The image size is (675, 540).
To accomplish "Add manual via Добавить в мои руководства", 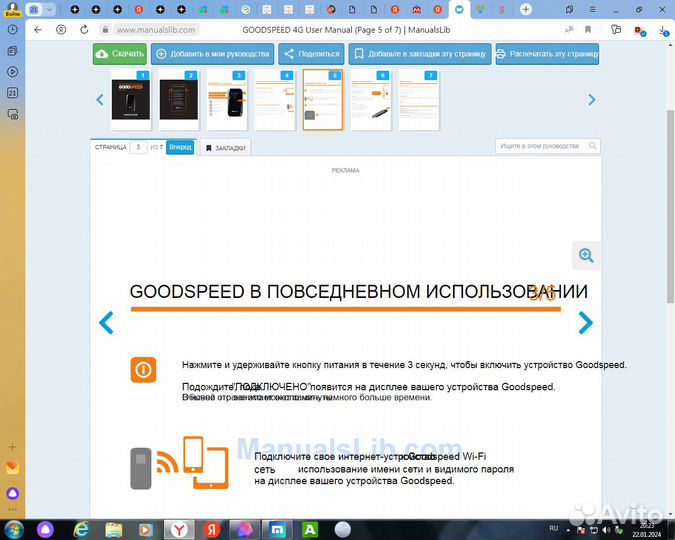I will coord(213,54).
